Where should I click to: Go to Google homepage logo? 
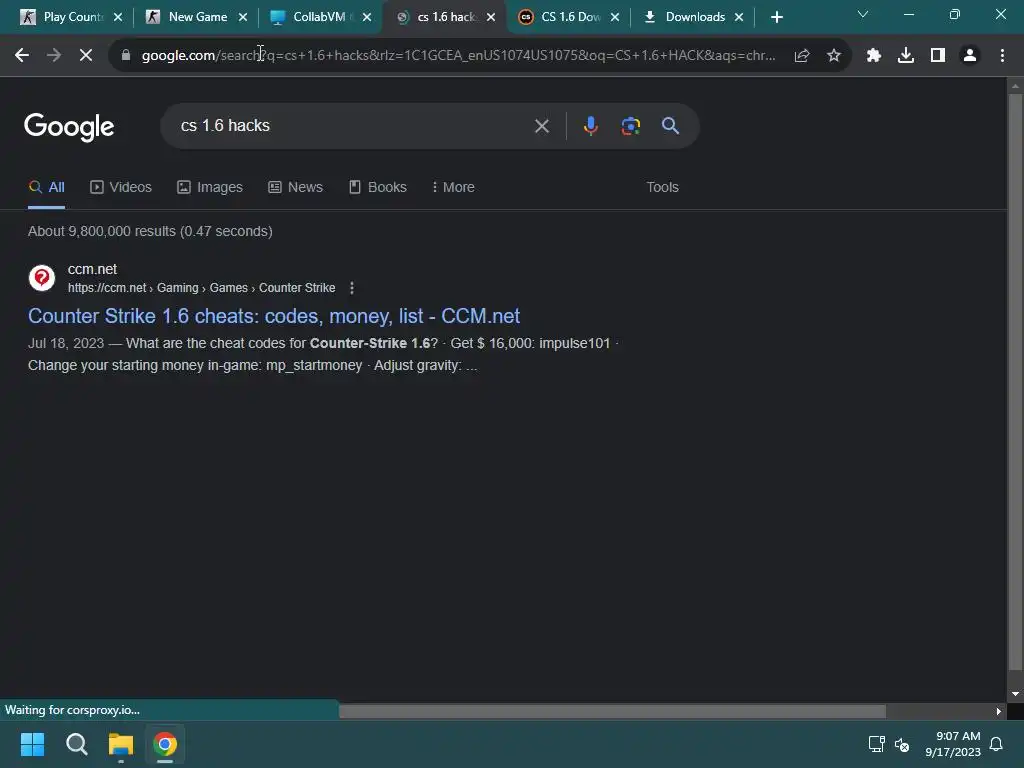click(x=69, y=127)
